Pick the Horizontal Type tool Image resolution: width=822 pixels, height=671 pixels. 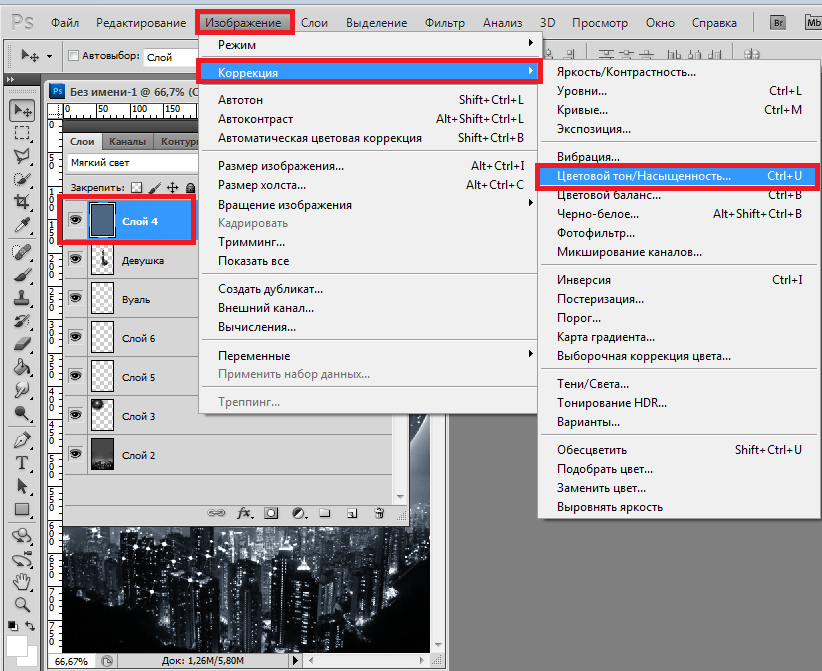click(22, 463)
